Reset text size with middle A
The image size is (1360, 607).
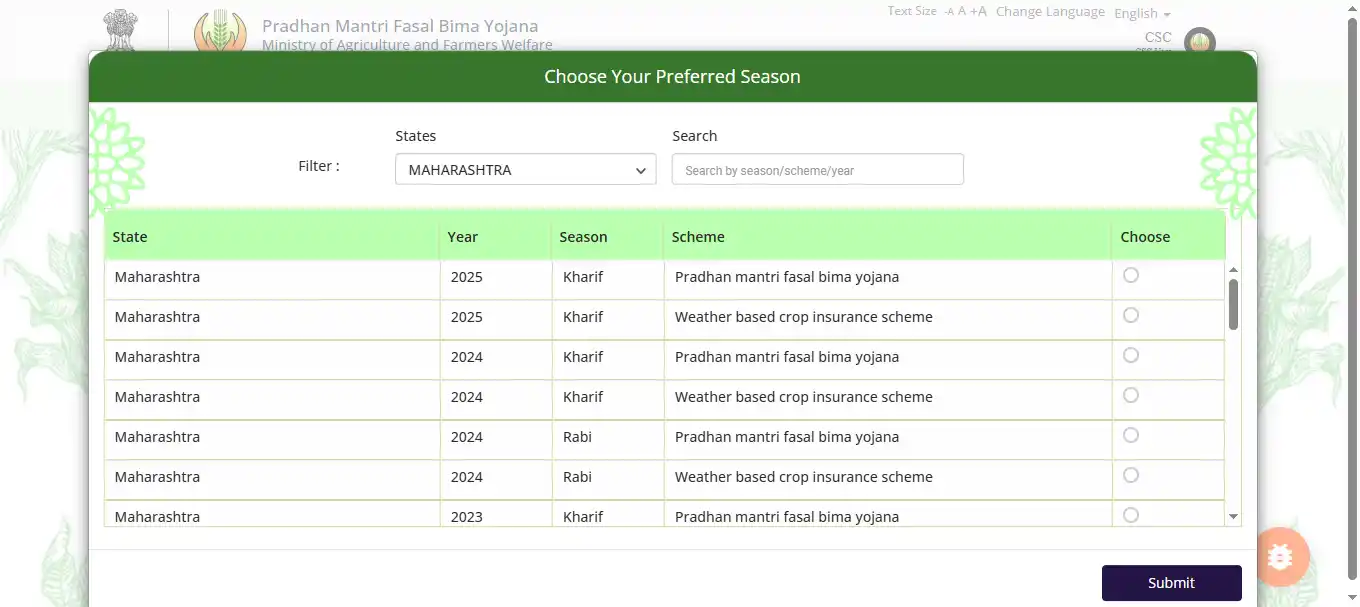(962, 12)
